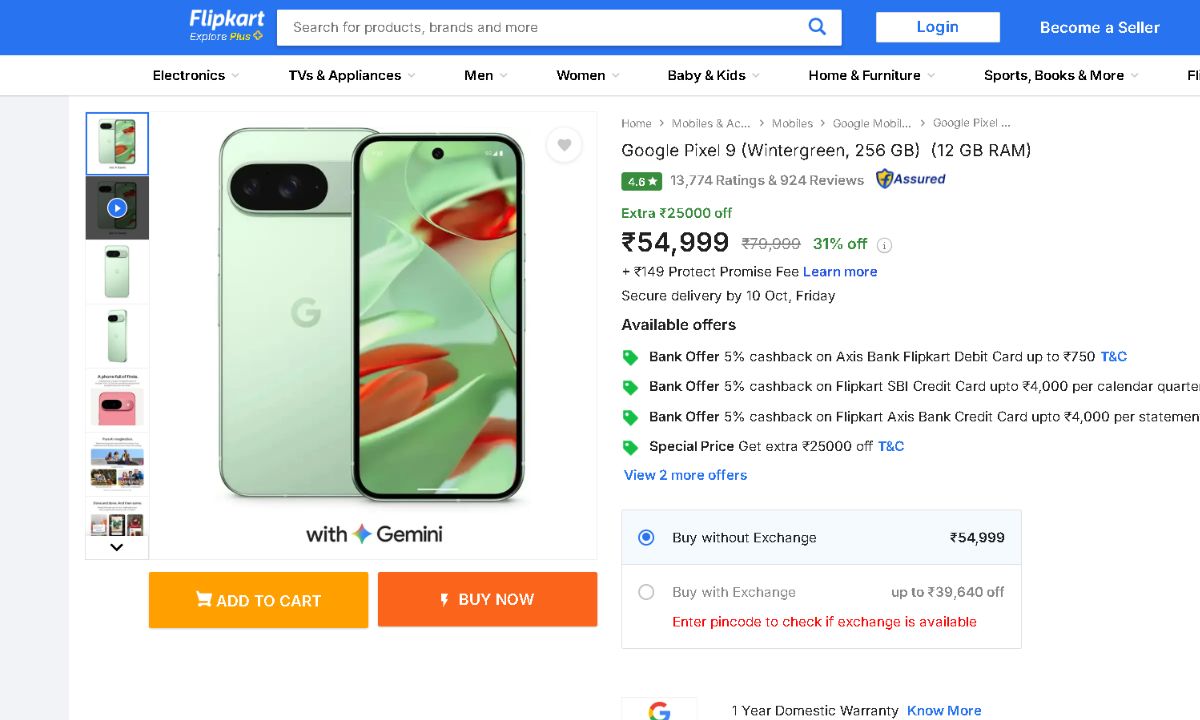Click the product search input field
This screenshot has width=1200, height=720.
tap(540, 27)
